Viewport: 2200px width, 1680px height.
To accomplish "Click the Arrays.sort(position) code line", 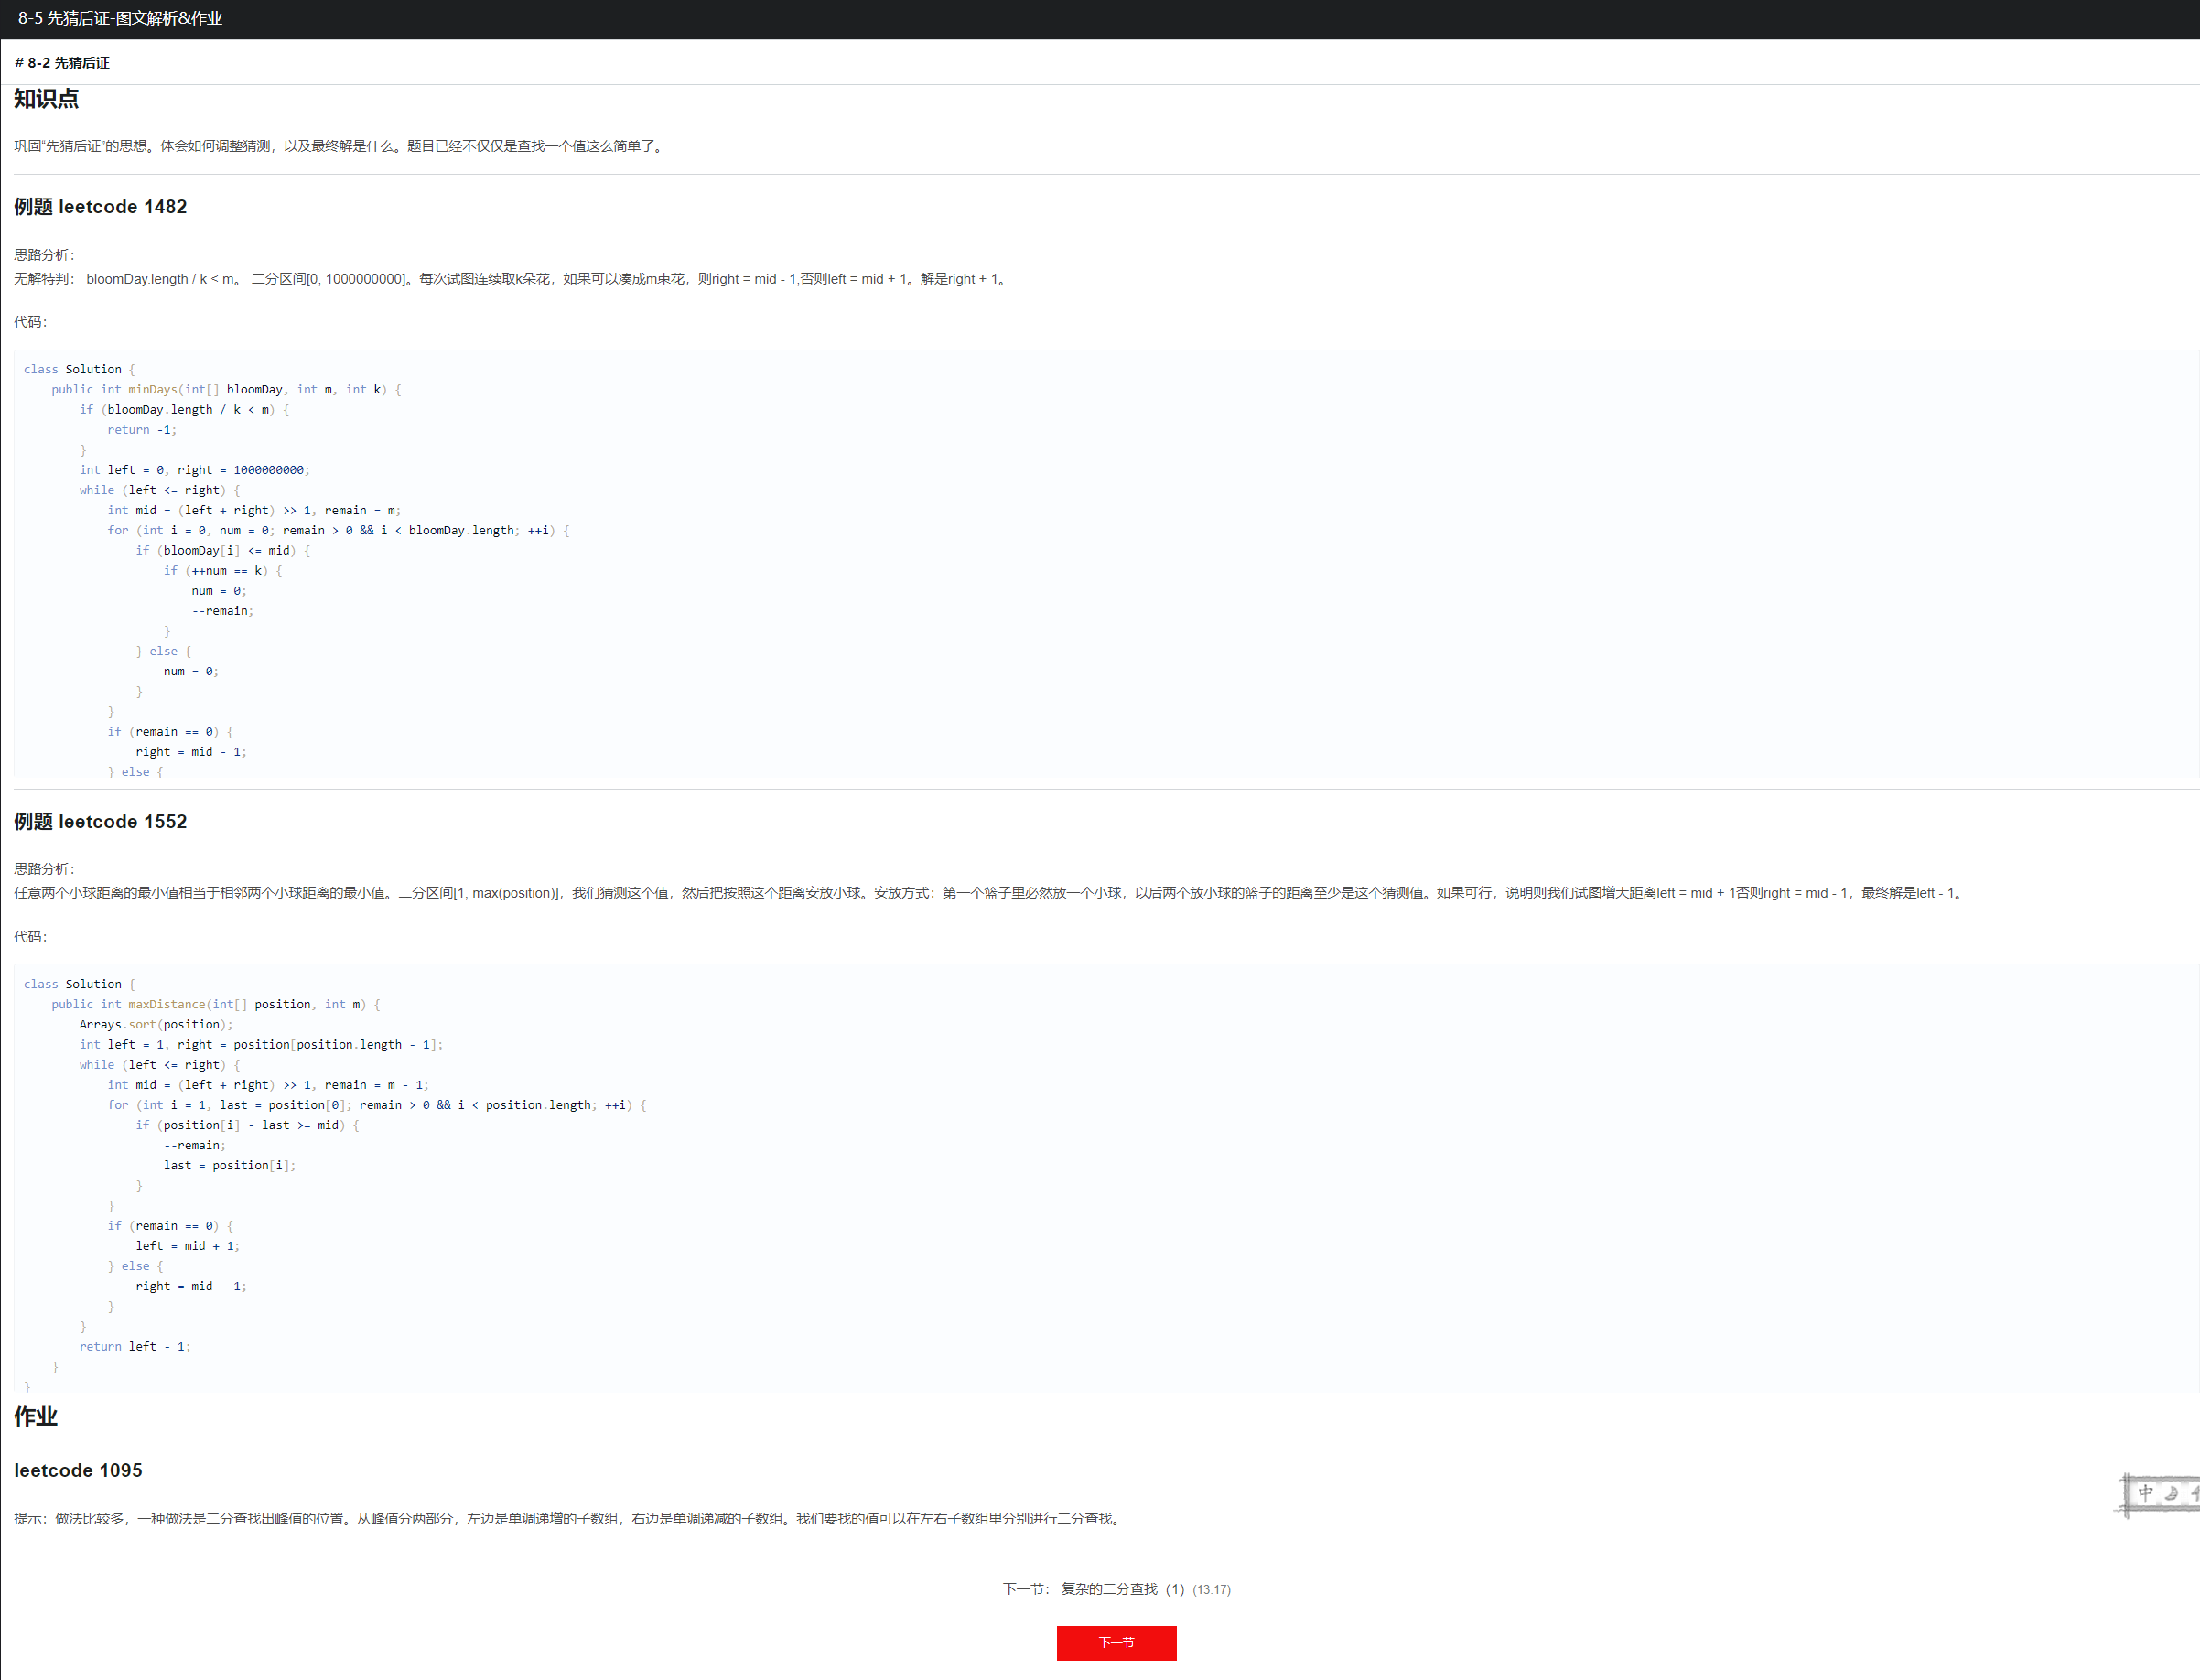I will point(156,1024).
